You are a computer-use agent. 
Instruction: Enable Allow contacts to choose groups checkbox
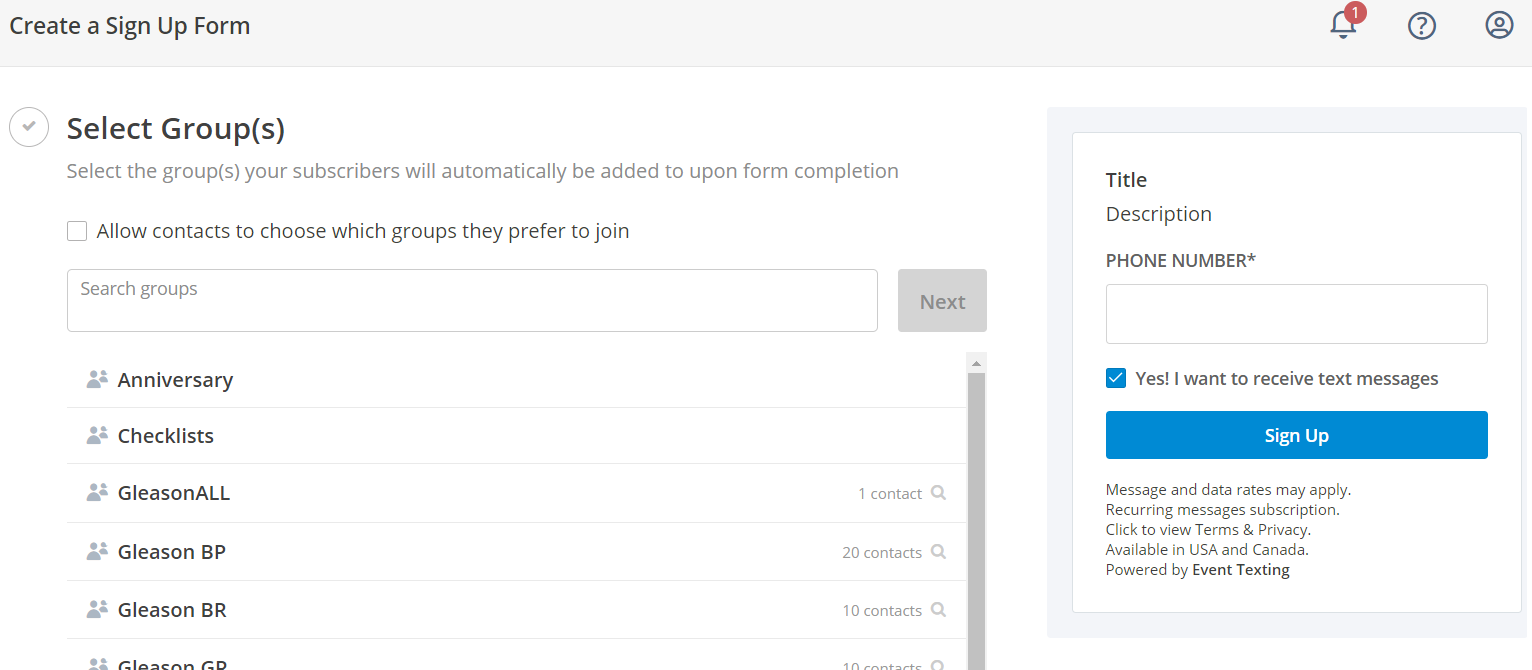(x=77, y=231)
